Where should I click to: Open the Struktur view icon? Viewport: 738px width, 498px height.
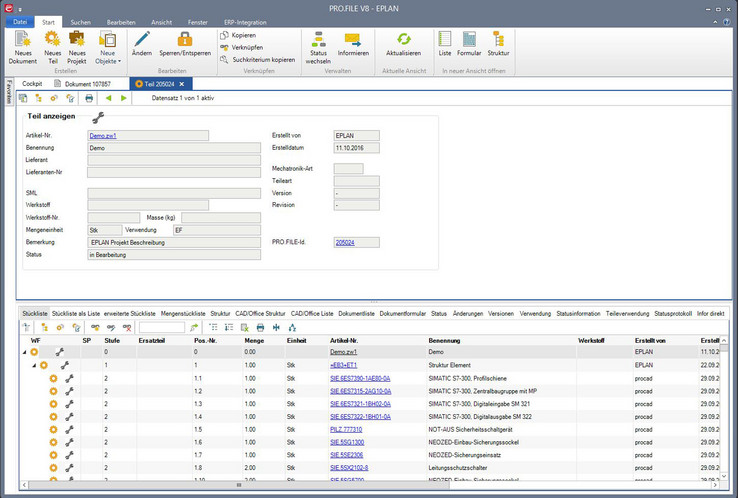(498, 41)
